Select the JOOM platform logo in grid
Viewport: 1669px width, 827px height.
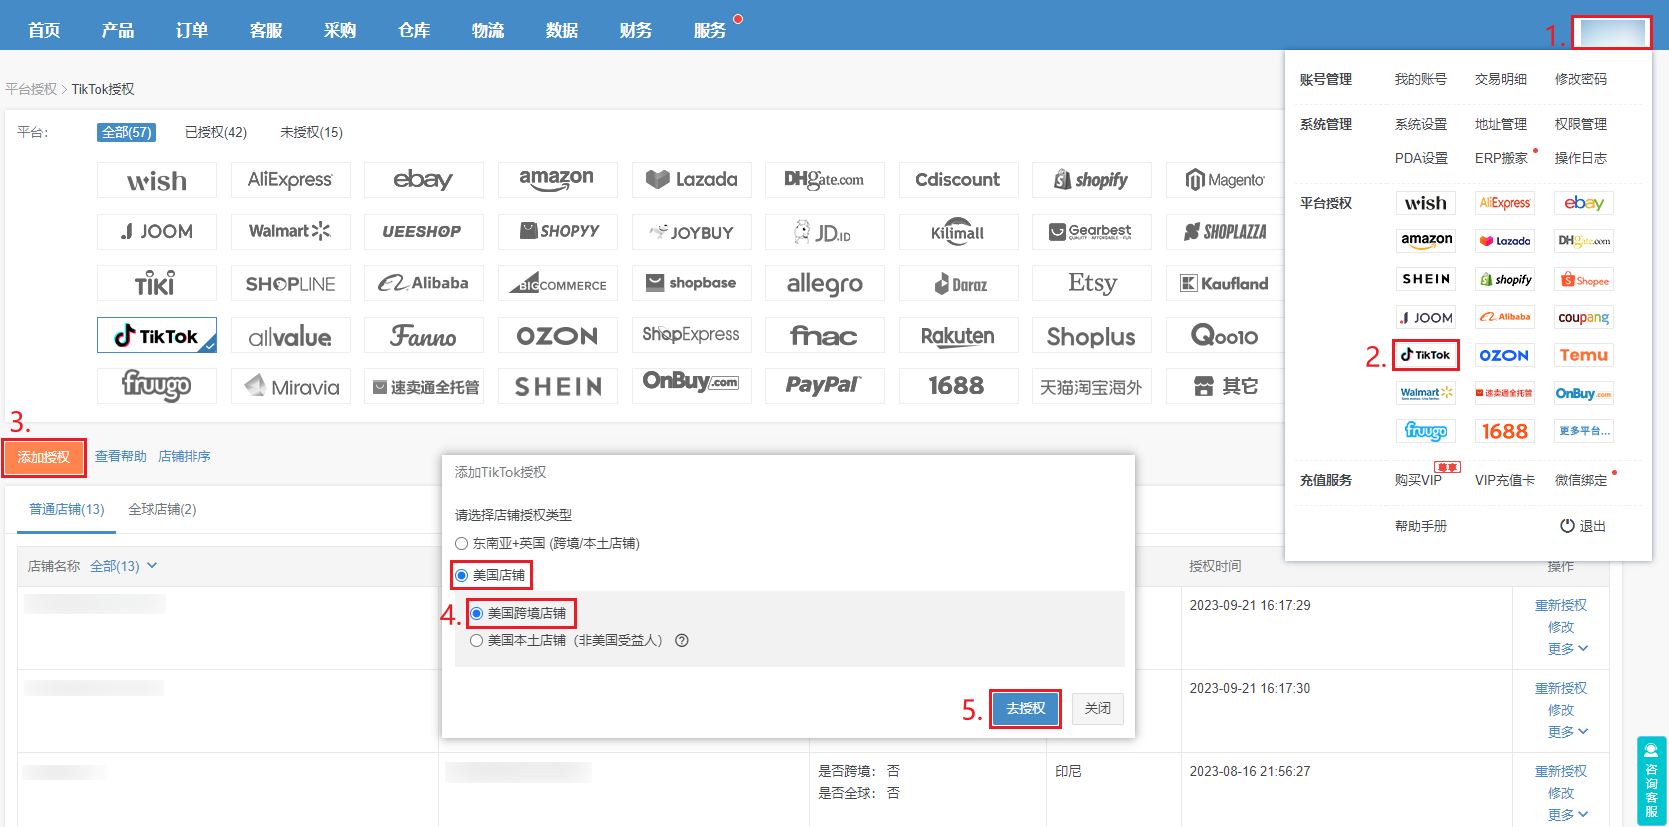[157, 232]
